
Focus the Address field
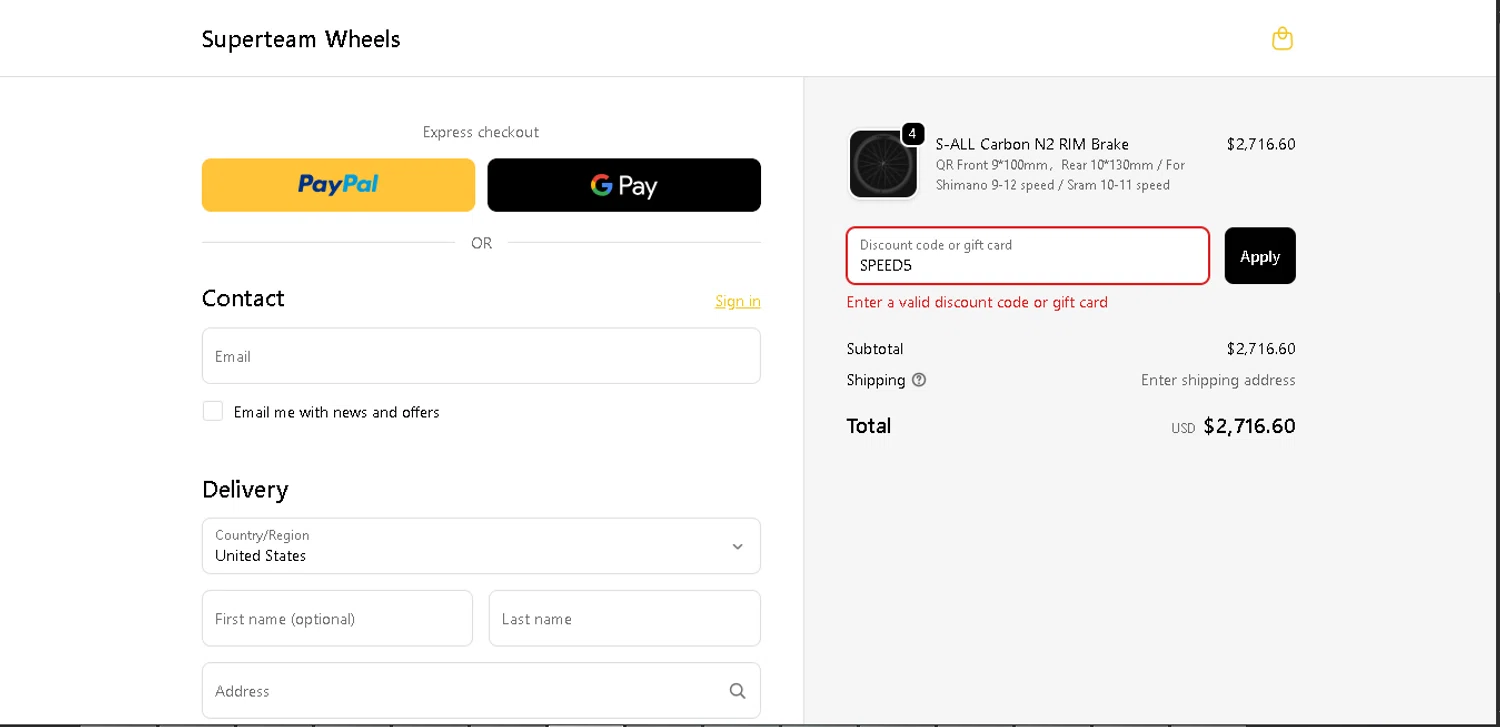[481, 691]
